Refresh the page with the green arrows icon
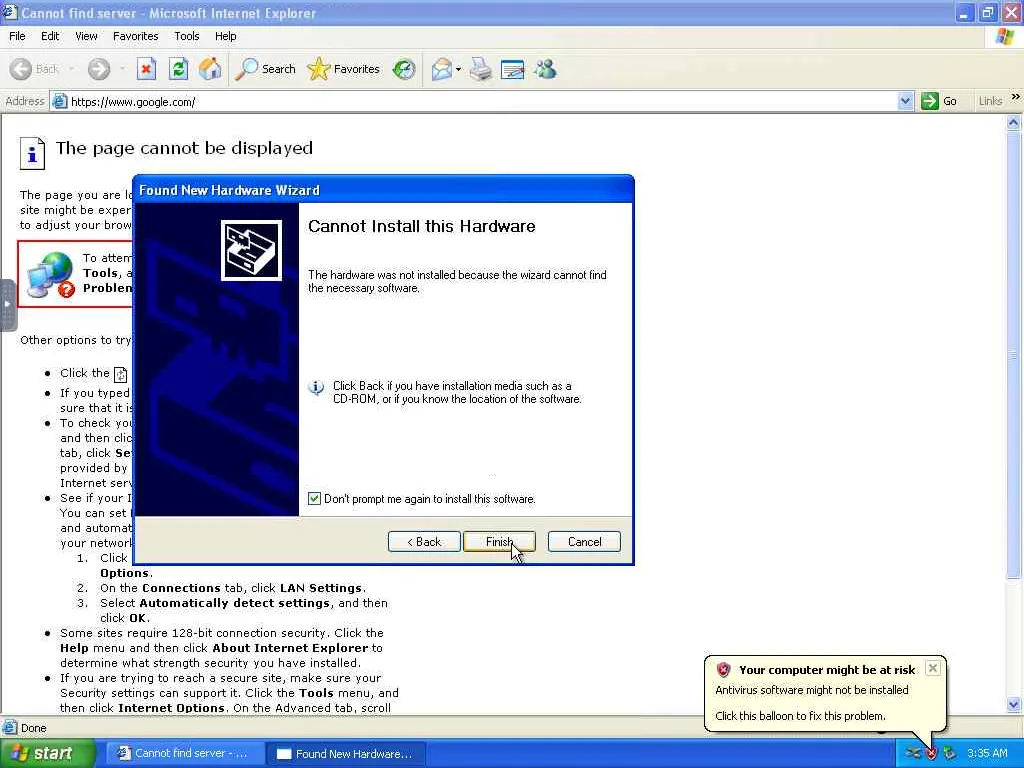 point(178,69)
